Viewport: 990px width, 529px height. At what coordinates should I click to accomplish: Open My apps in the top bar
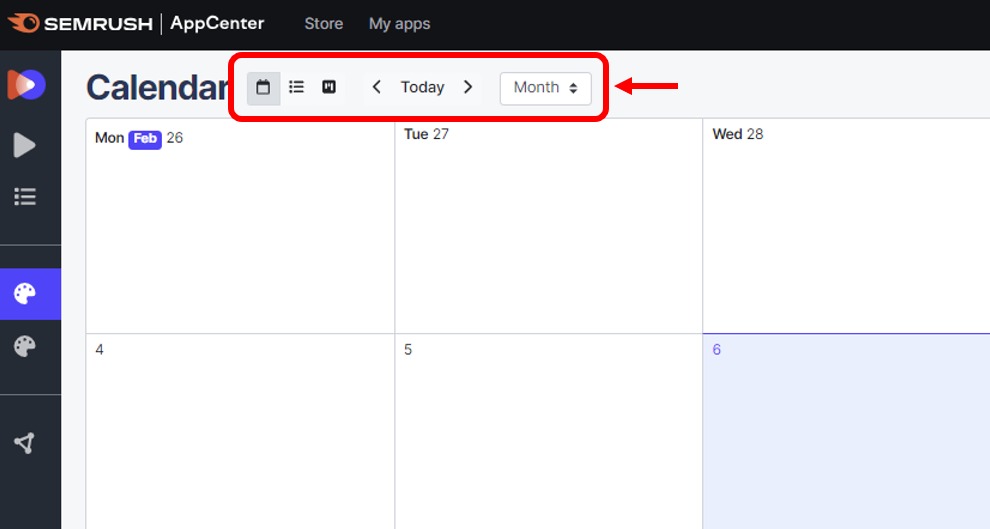click(399, 24)
